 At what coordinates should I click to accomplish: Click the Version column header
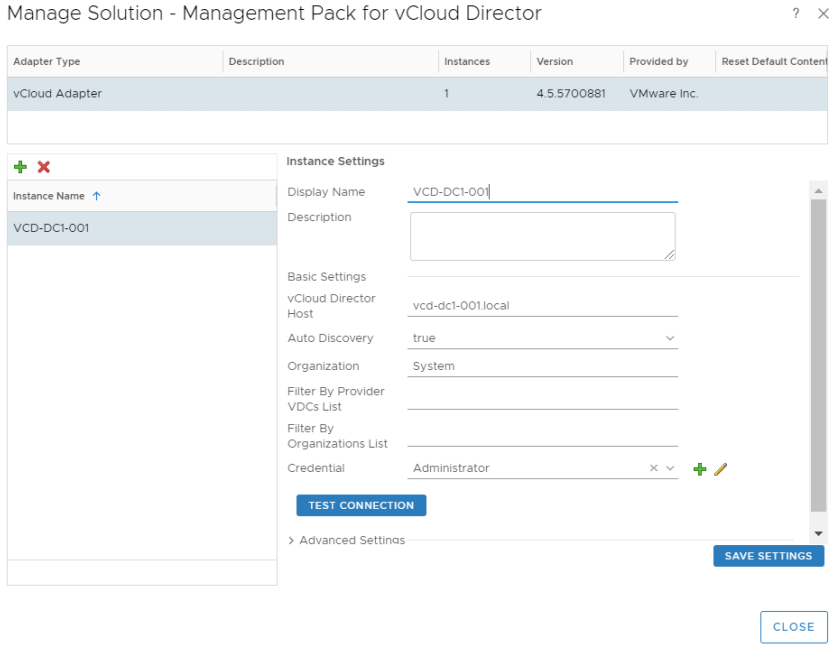pos(555,61)
